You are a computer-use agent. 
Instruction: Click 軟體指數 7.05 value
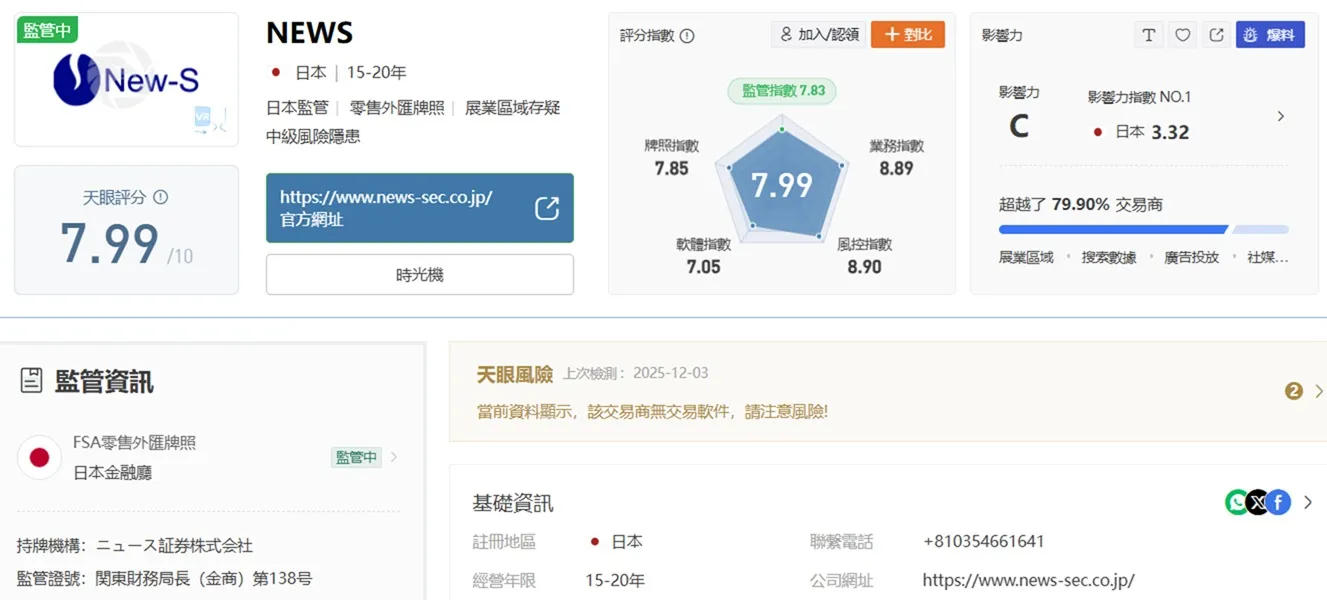[x=703, y=266]
